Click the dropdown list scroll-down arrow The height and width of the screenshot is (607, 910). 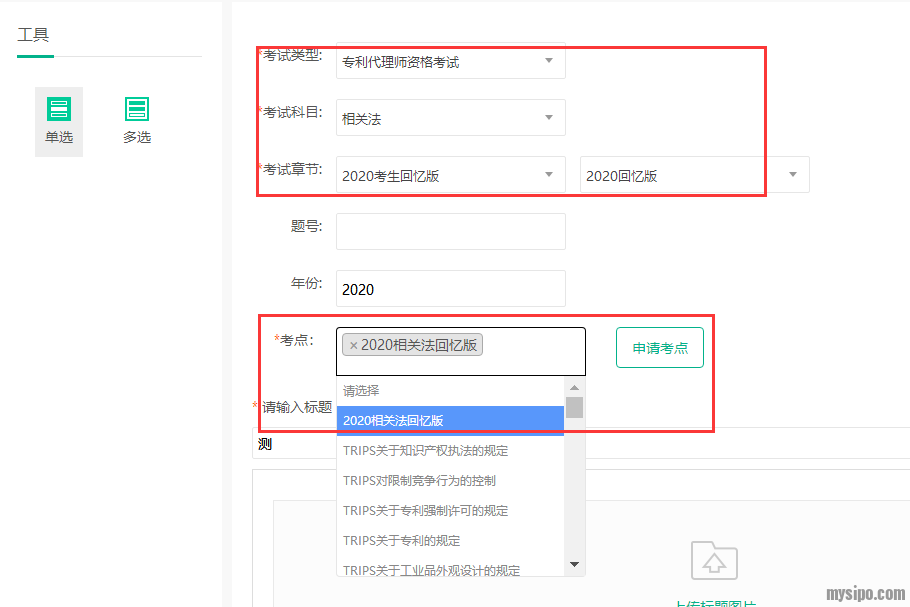click(x=574, y=565)
